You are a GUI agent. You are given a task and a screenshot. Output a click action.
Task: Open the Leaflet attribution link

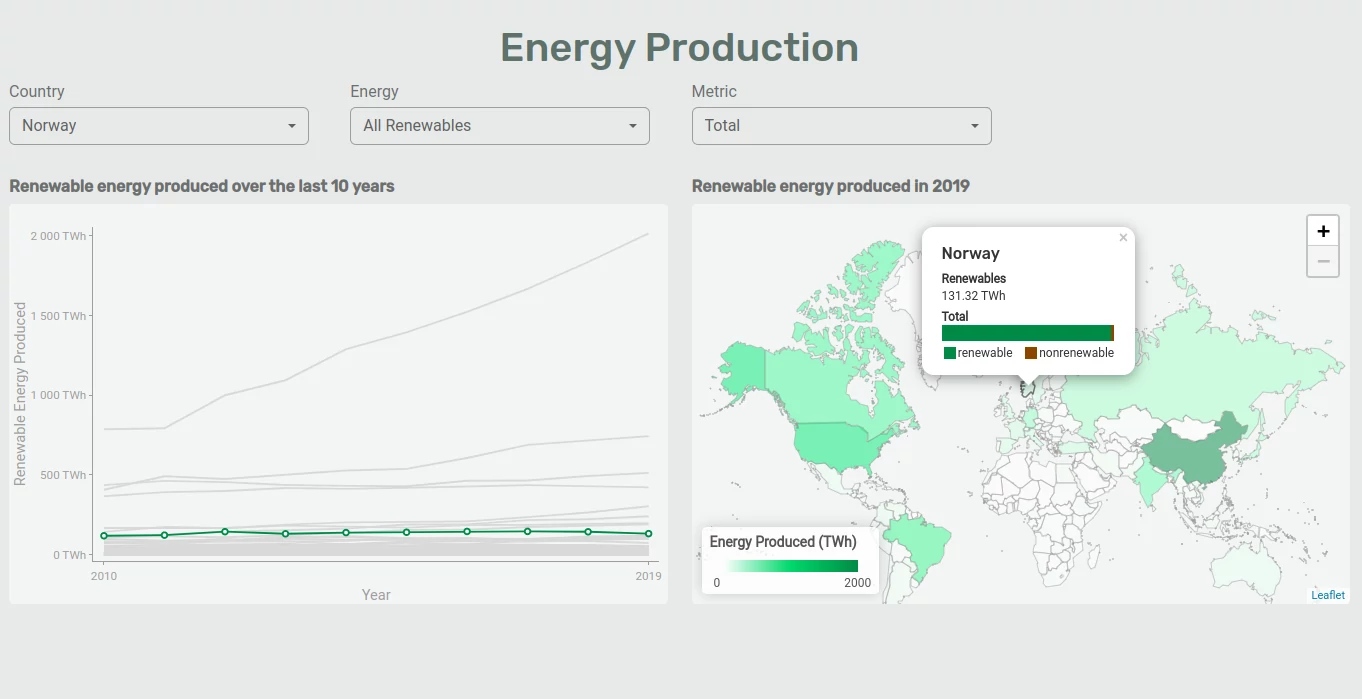click(1328, 595)
